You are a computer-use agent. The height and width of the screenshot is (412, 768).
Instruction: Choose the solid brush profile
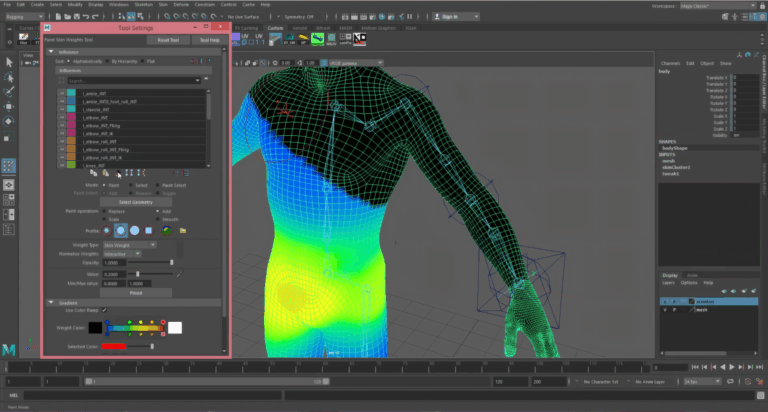tap(135, 230)
